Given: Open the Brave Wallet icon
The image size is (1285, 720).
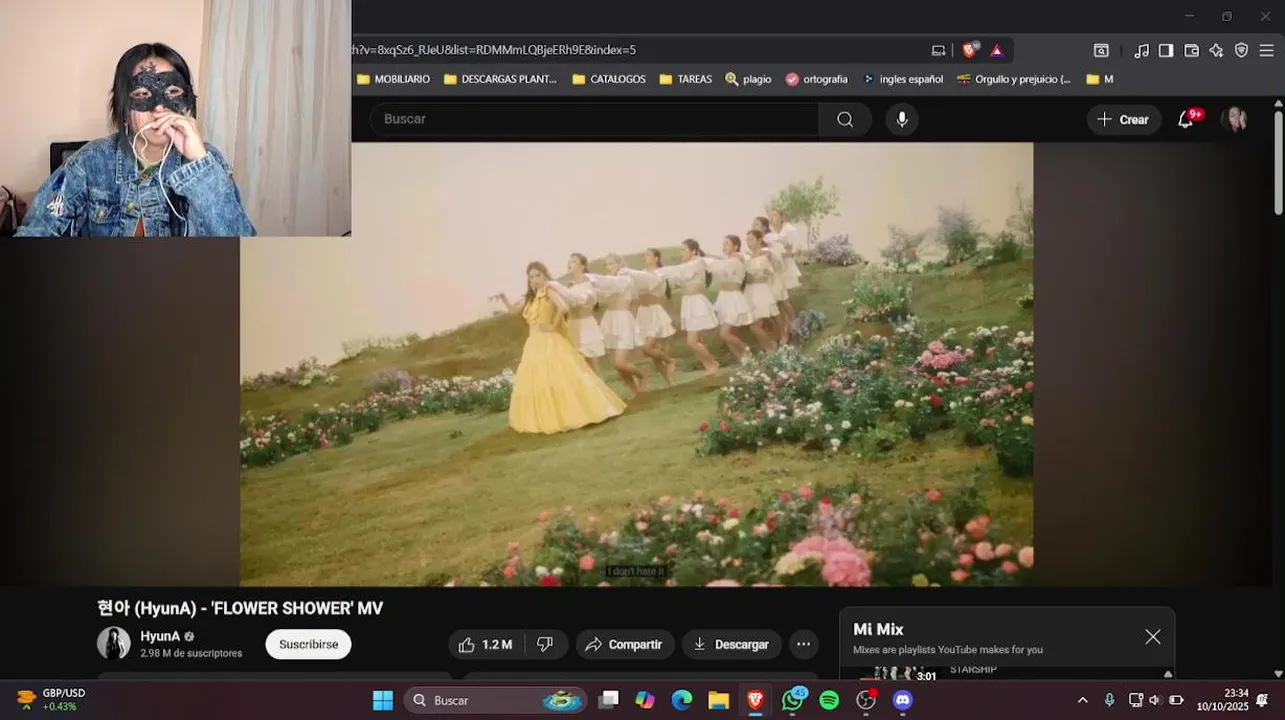Looking at the screenshot, I should (1191, 50).
